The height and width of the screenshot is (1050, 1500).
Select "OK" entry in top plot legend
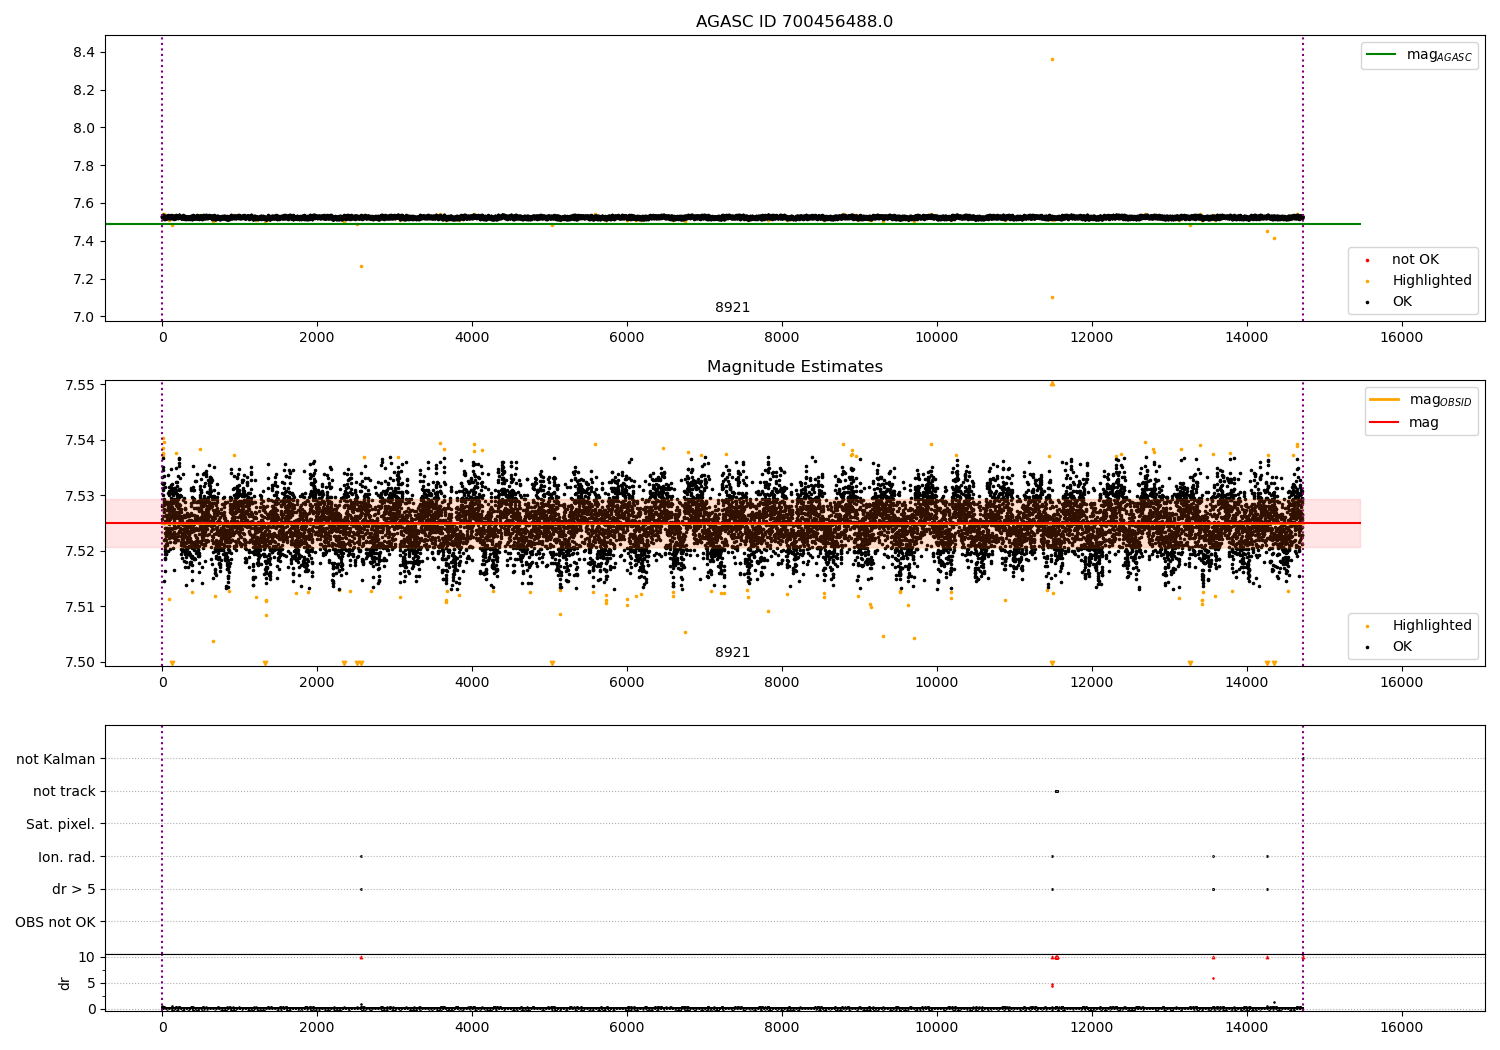tap(1402, 302)
